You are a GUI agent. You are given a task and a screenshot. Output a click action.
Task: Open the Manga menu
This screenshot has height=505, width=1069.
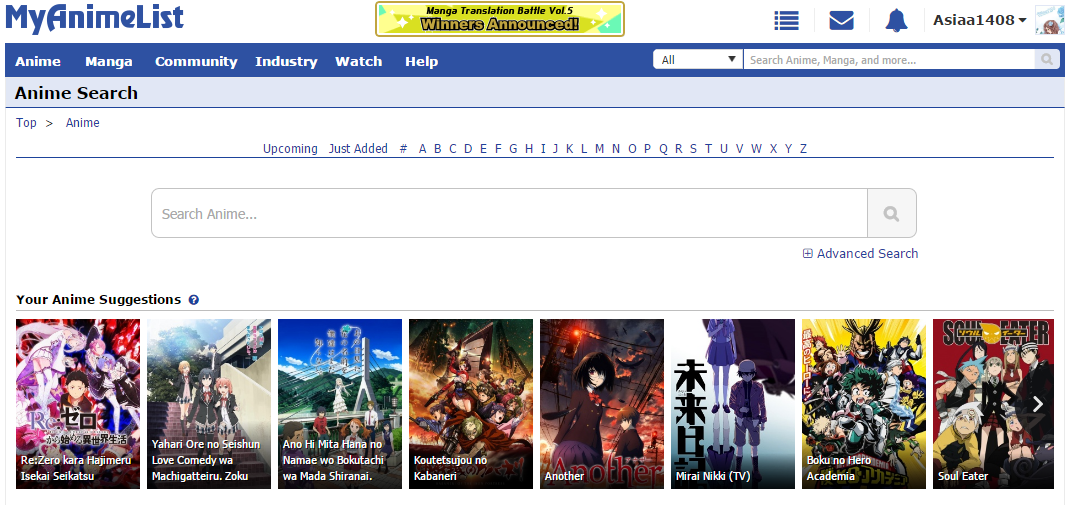click(x=109, y=61)
